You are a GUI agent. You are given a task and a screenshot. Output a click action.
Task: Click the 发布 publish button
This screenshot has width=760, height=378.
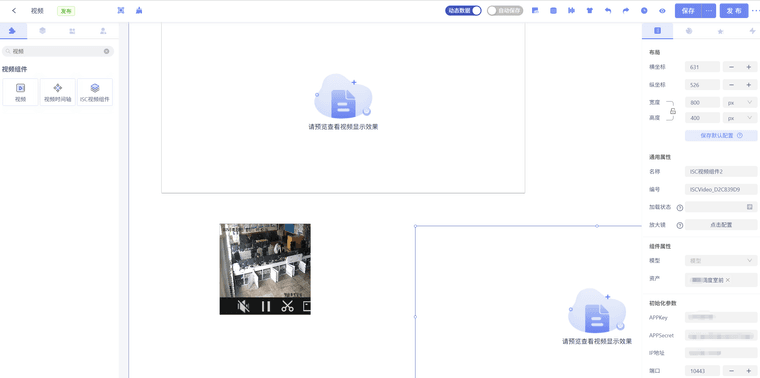(734, 11)
